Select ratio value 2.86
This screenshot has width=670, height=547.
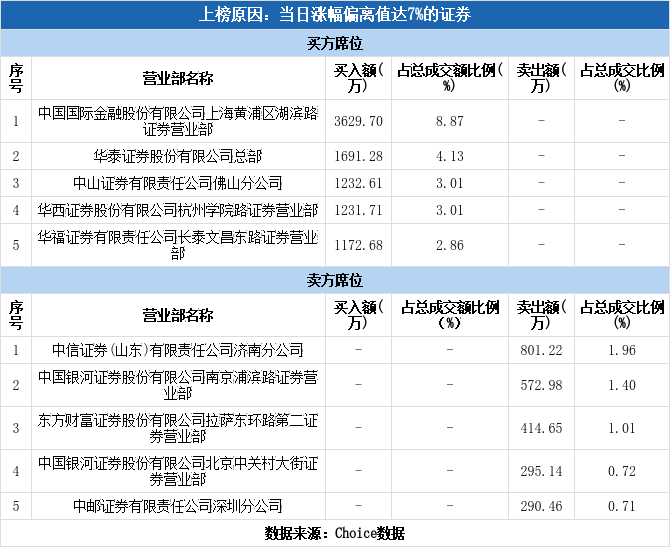[x=450, y=245]
